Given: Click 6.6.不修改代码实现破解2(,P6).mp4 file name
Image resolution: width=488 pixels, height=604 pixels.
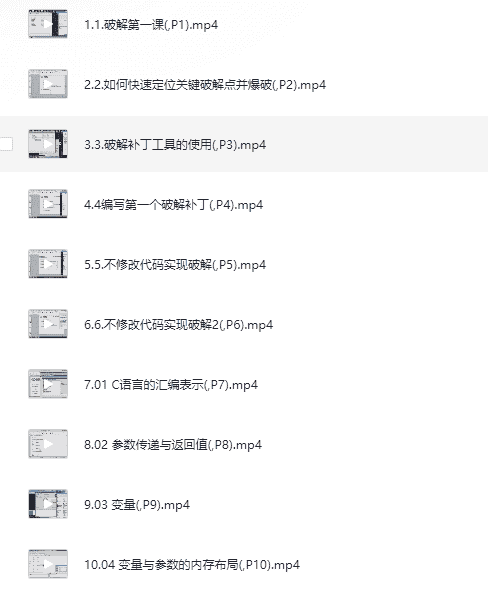Looking at the screenshot, I should (178, 325).
